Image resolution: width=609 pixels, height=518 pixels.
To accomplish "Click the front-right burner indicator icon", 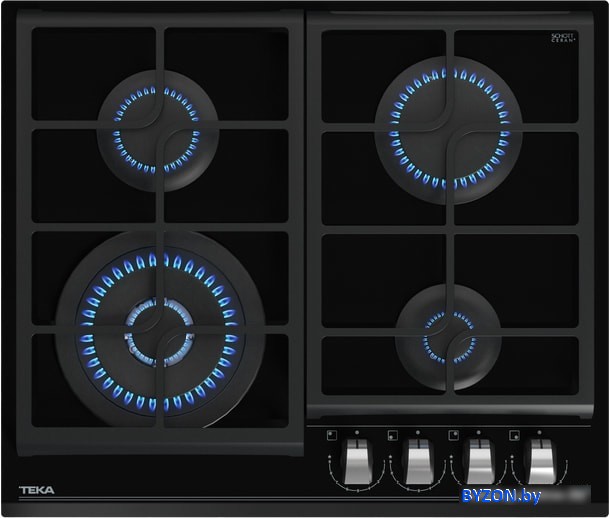I will point(514,435).
